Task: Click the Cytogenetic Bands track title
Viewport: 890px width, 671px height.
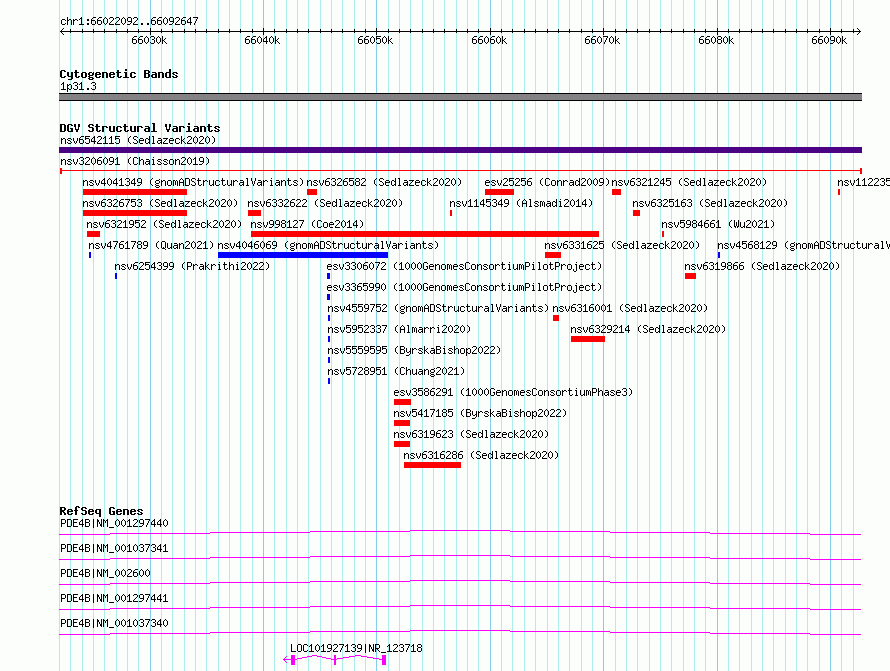Action: pyautogui.click(x=119, y=74)
